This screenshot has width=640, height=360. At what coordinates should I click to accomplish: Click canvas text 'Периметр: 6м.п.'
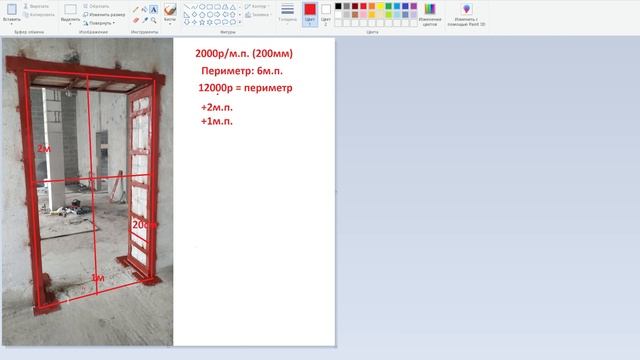click(x=242, y=71)
